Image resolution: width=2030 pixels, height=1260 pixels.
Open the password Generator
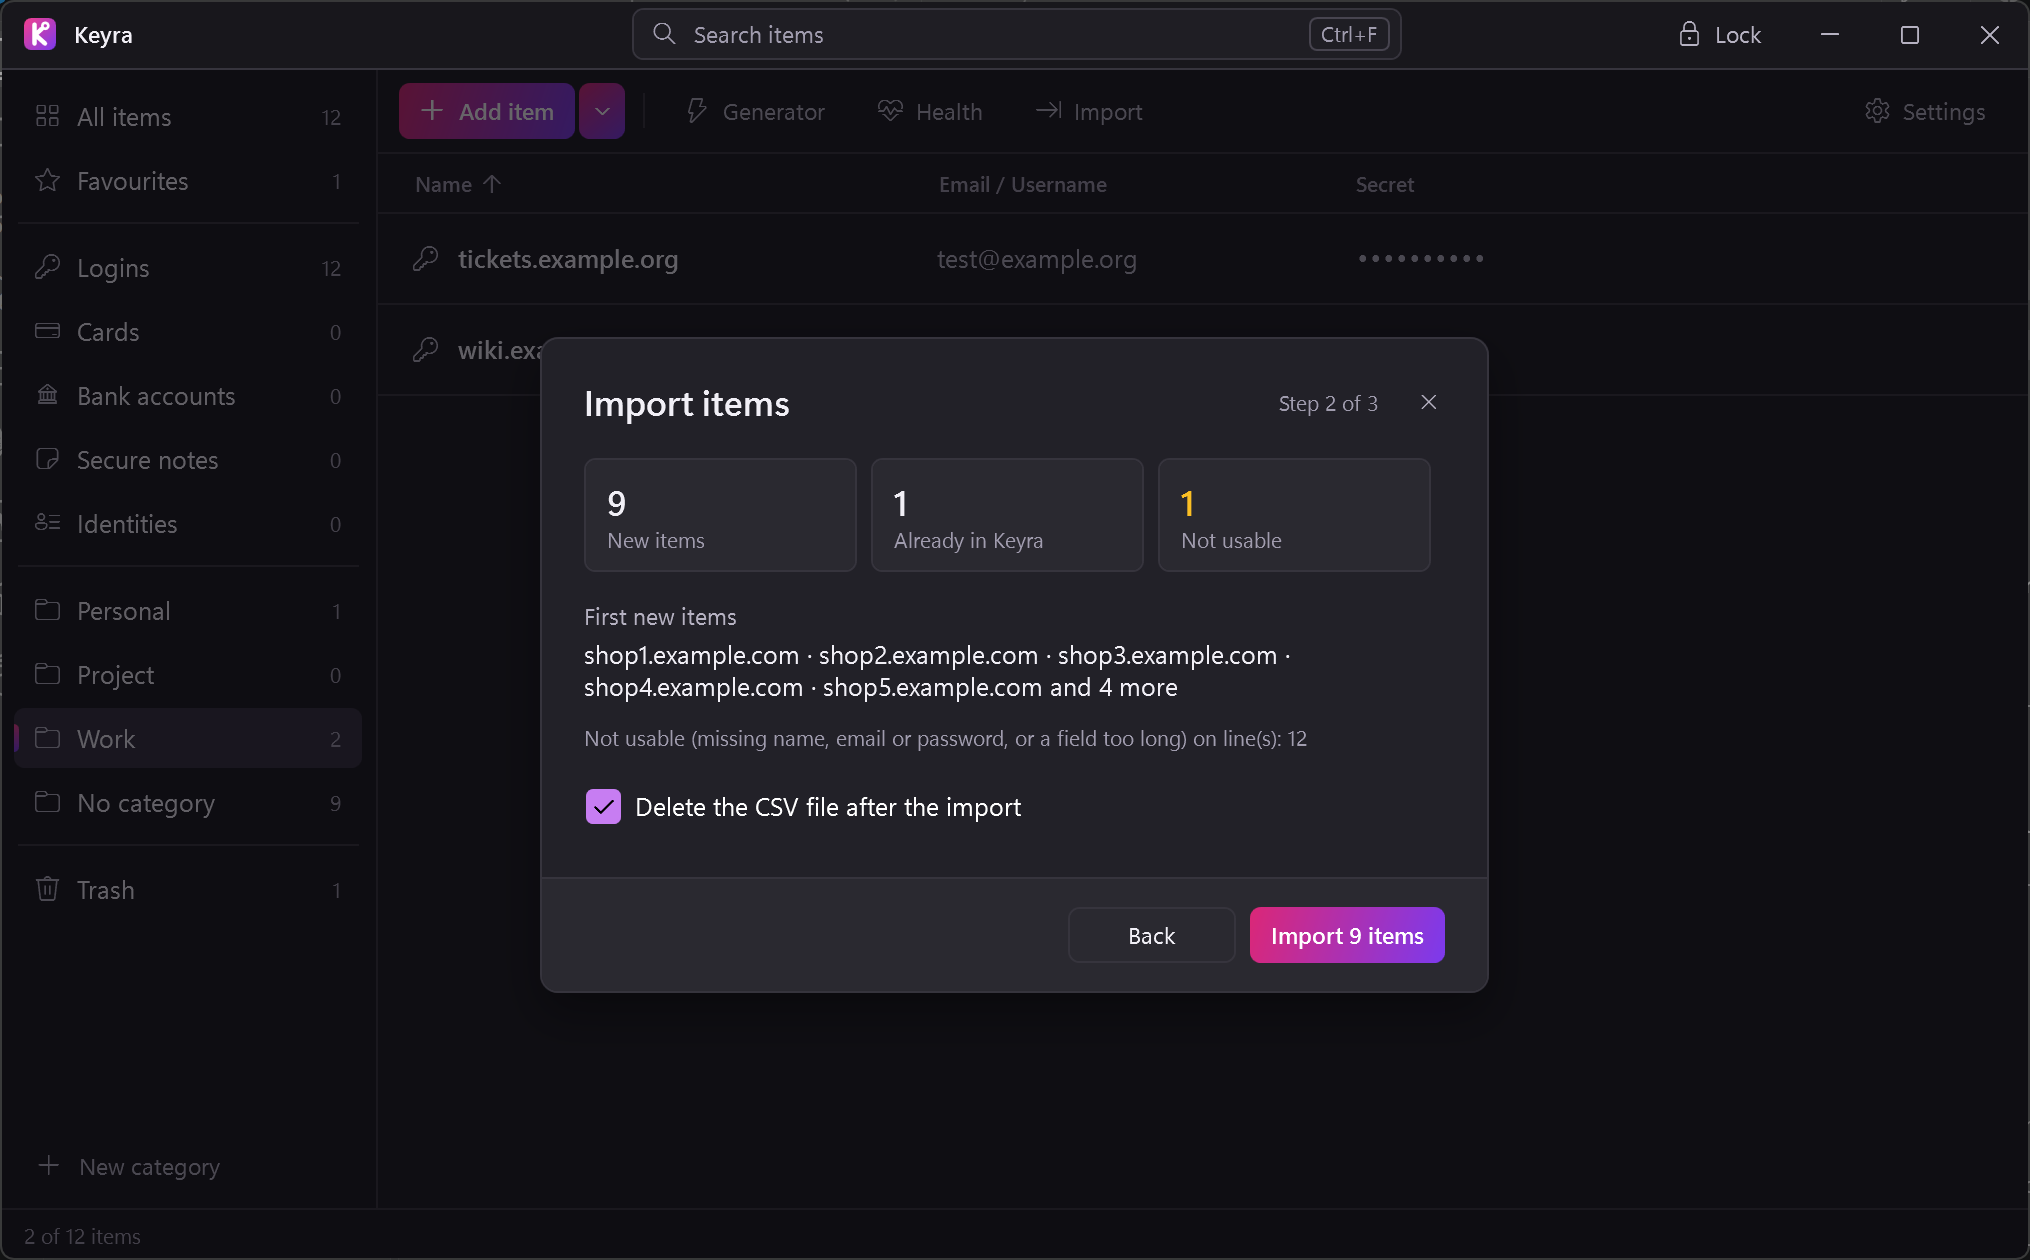tap(756, 111)
